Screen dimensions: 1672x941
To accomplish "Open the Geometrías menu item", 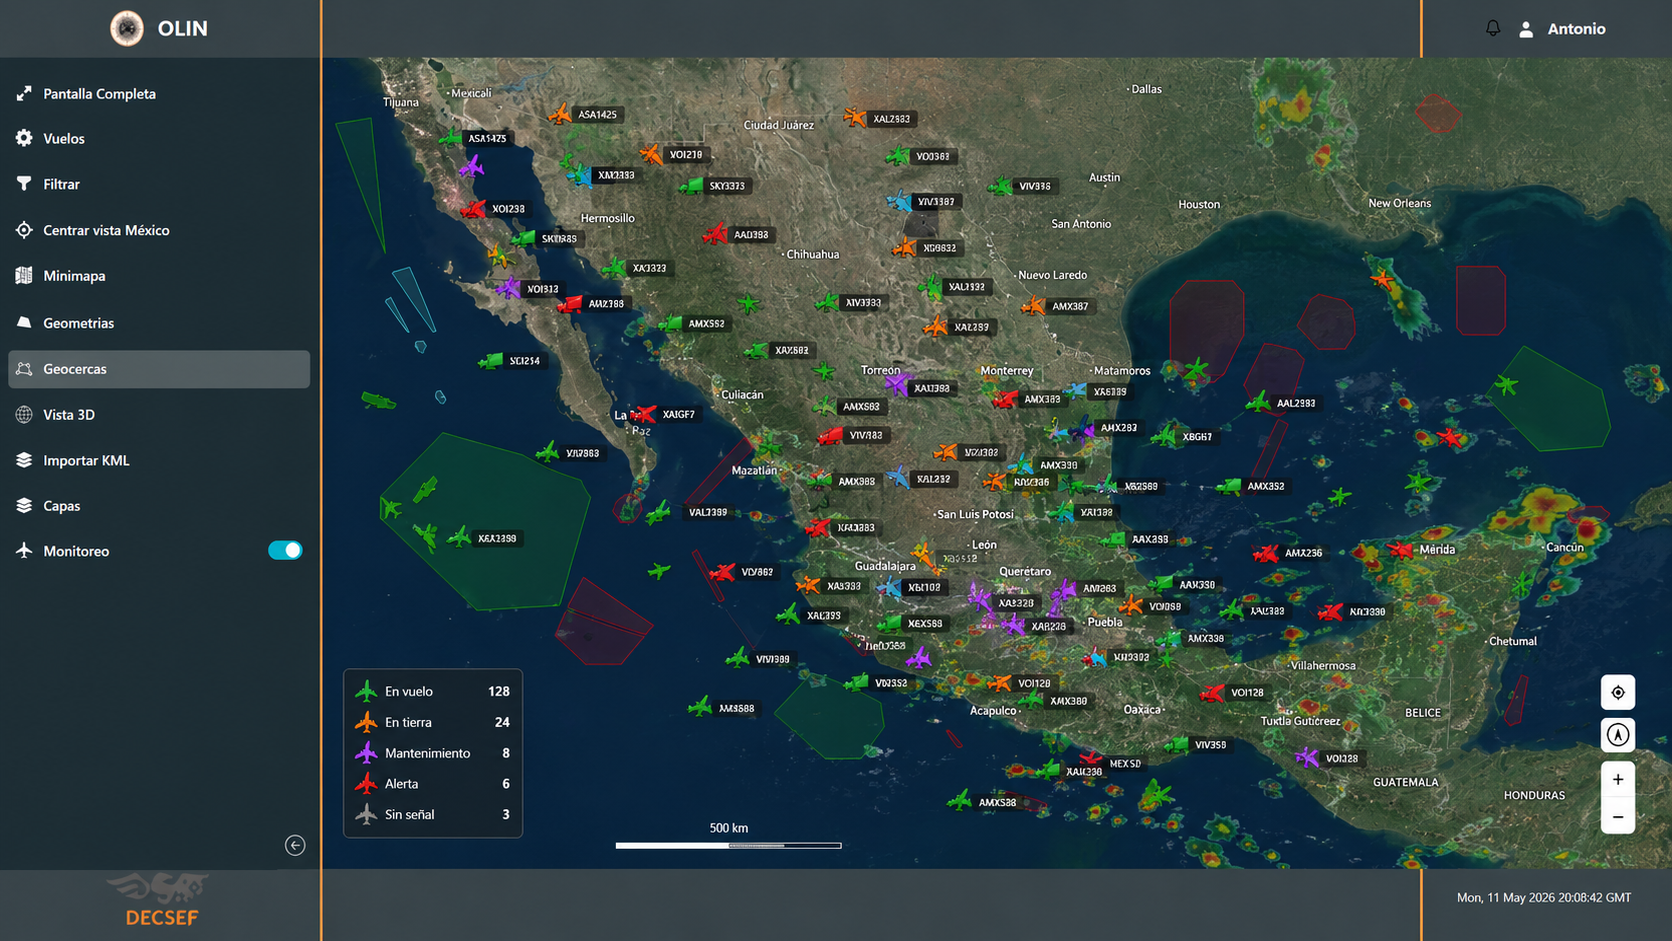I will [x=159, y=323].
